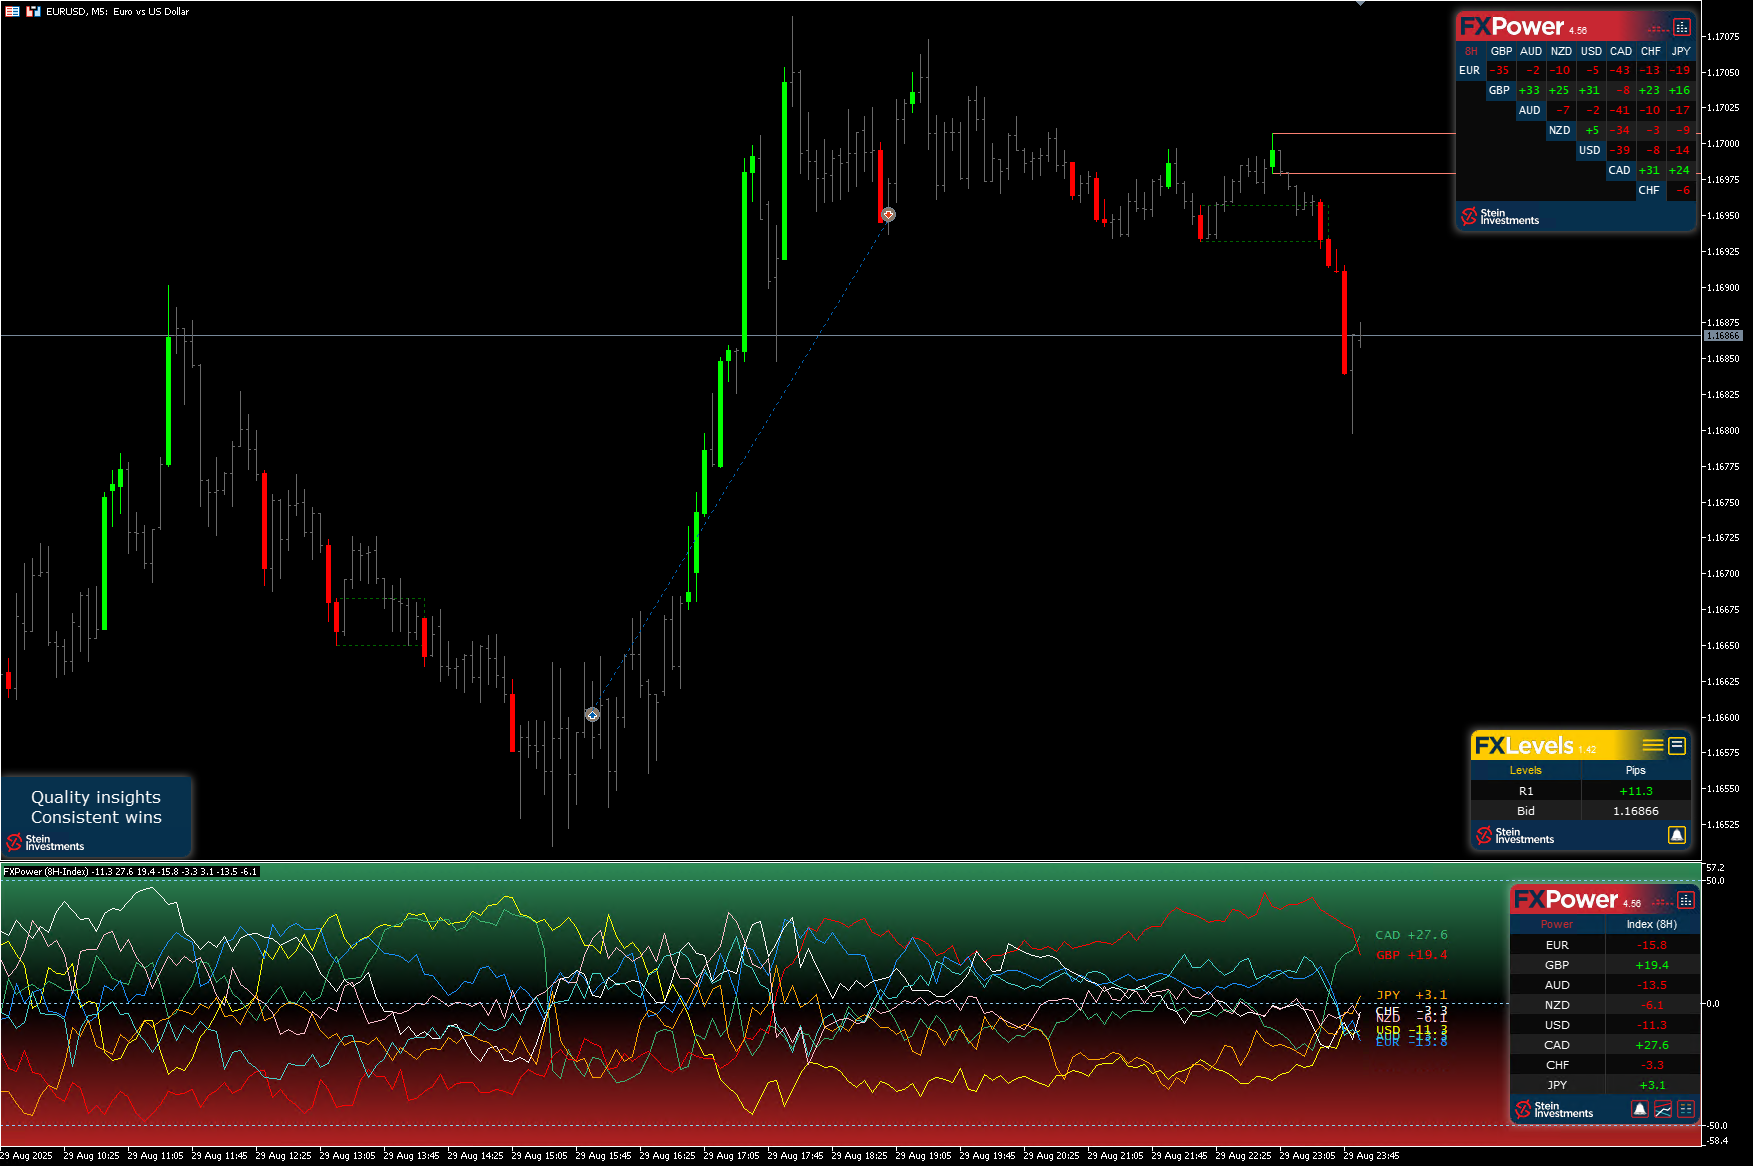Click the "JPY +3.1" line label on the indicator chart
This screenshot has width=1753, height=1166.
pyautogui.click(x=1411, y=995)
